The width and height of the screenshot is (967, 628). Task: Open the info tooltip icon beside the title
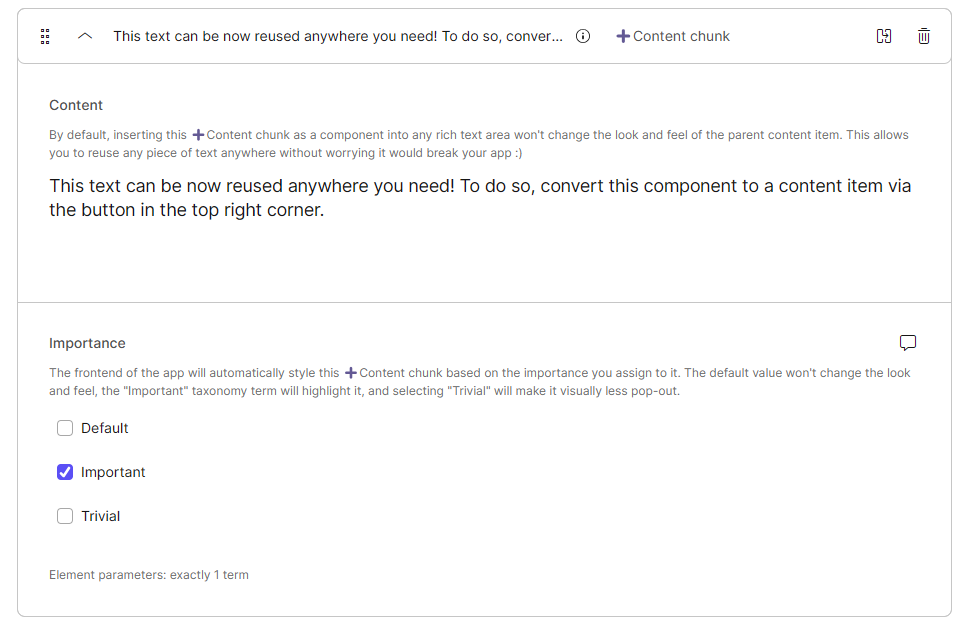583,36
